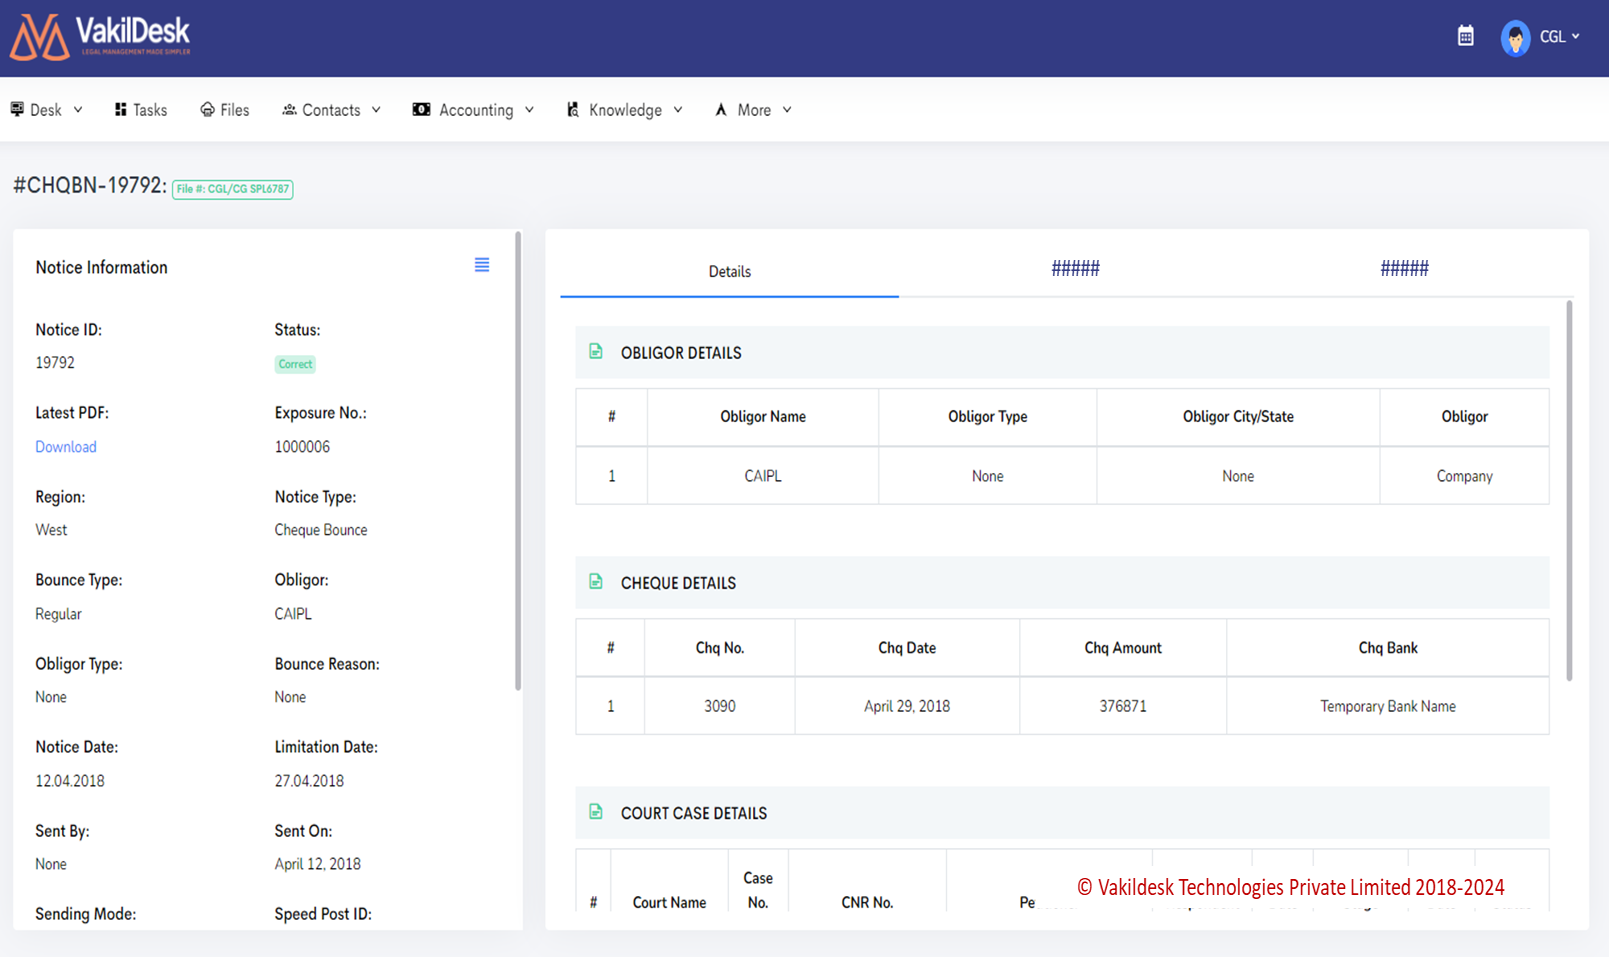Click cheque amount 376871 cell
This screenshot has width=1609, height=957.
point(1123,706)
